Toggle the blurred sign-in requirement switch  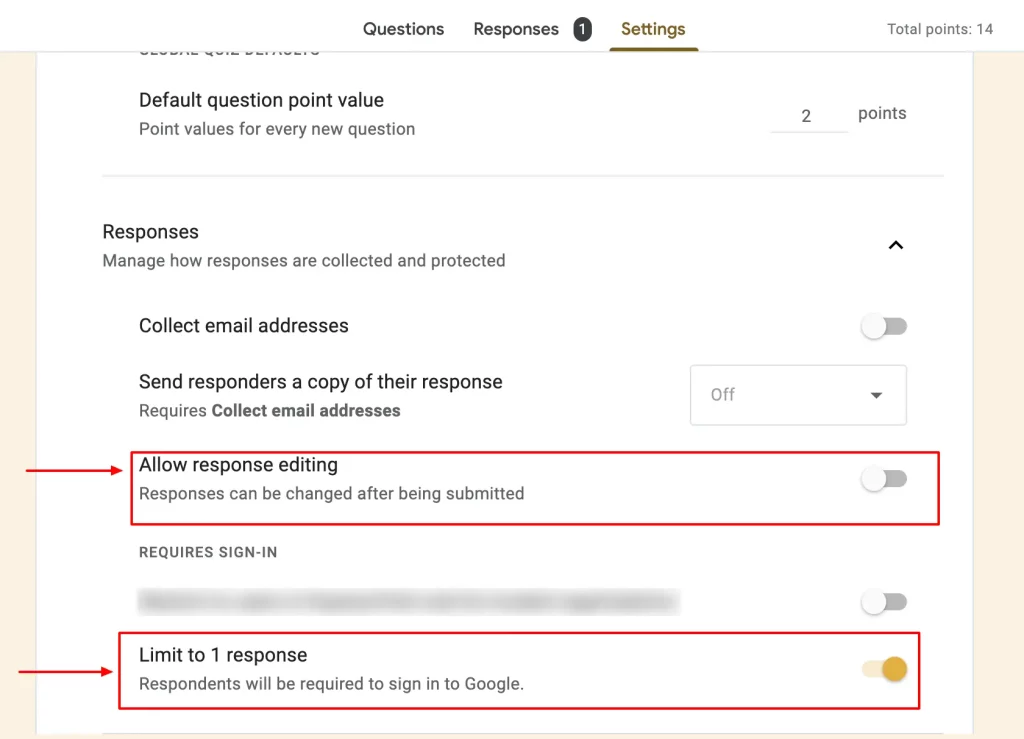884,602
